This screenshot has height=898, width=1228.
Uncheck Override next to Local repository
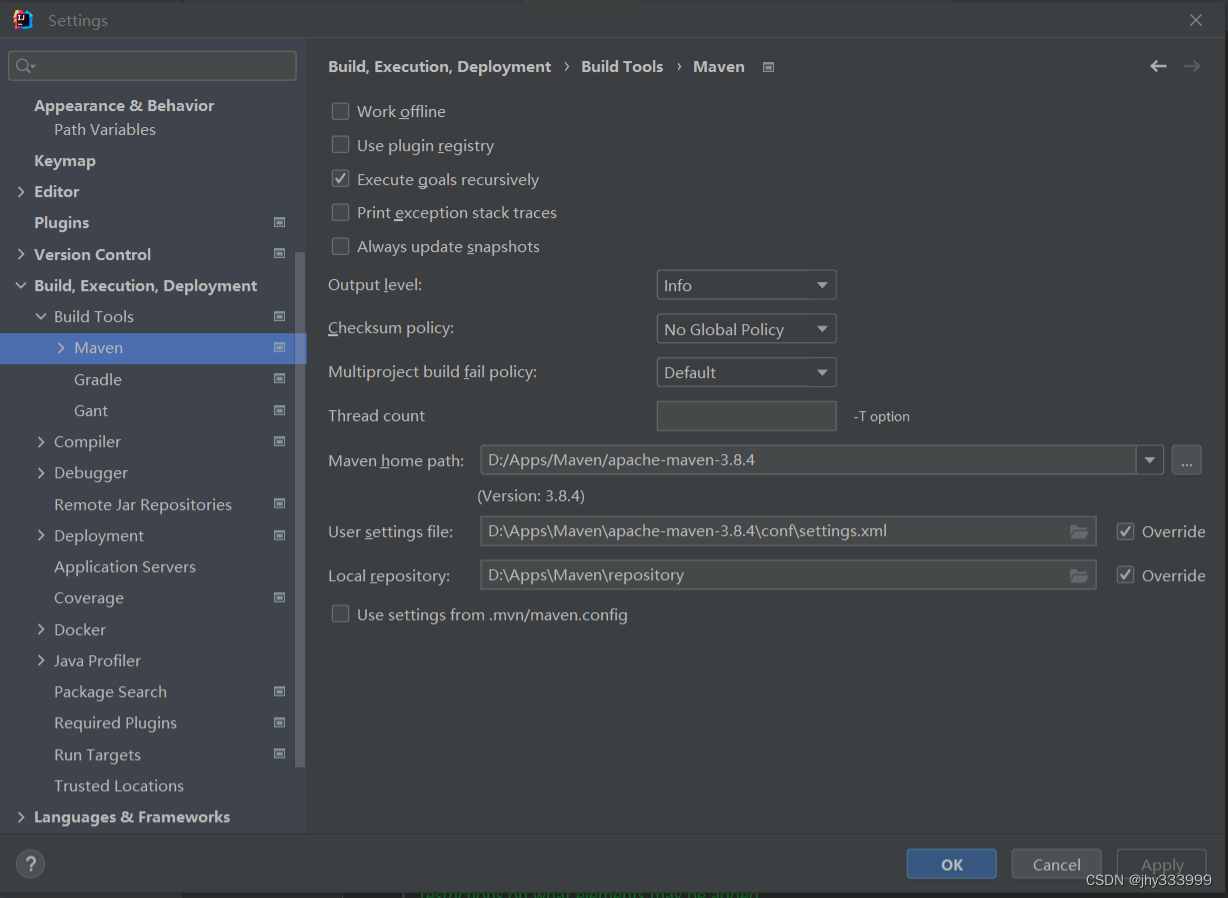click(1125, 575)
